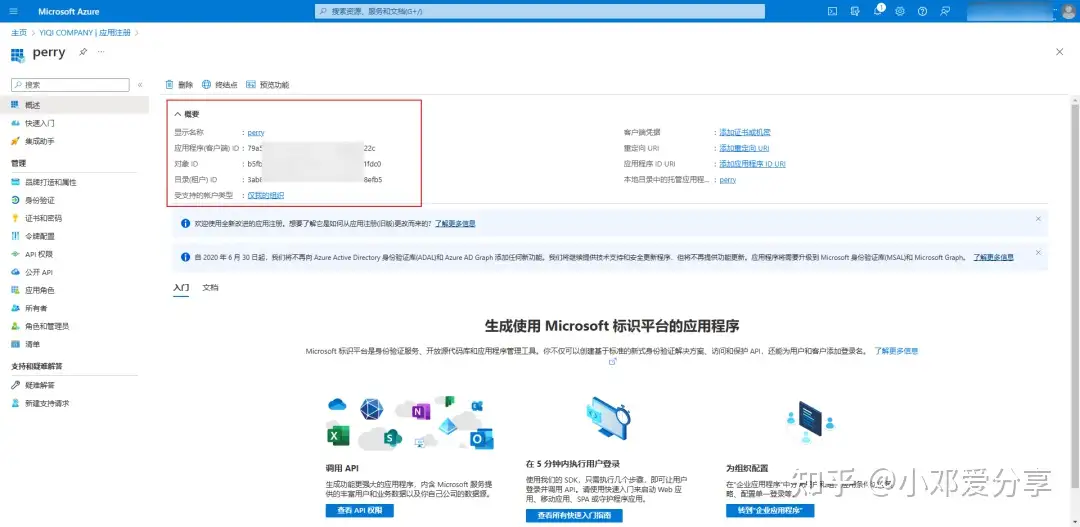This screenshot has height=527, width=1080.
Task: Open the Azure portal hamburger menu
Action: pyautogui.click(x=14, y=11)
